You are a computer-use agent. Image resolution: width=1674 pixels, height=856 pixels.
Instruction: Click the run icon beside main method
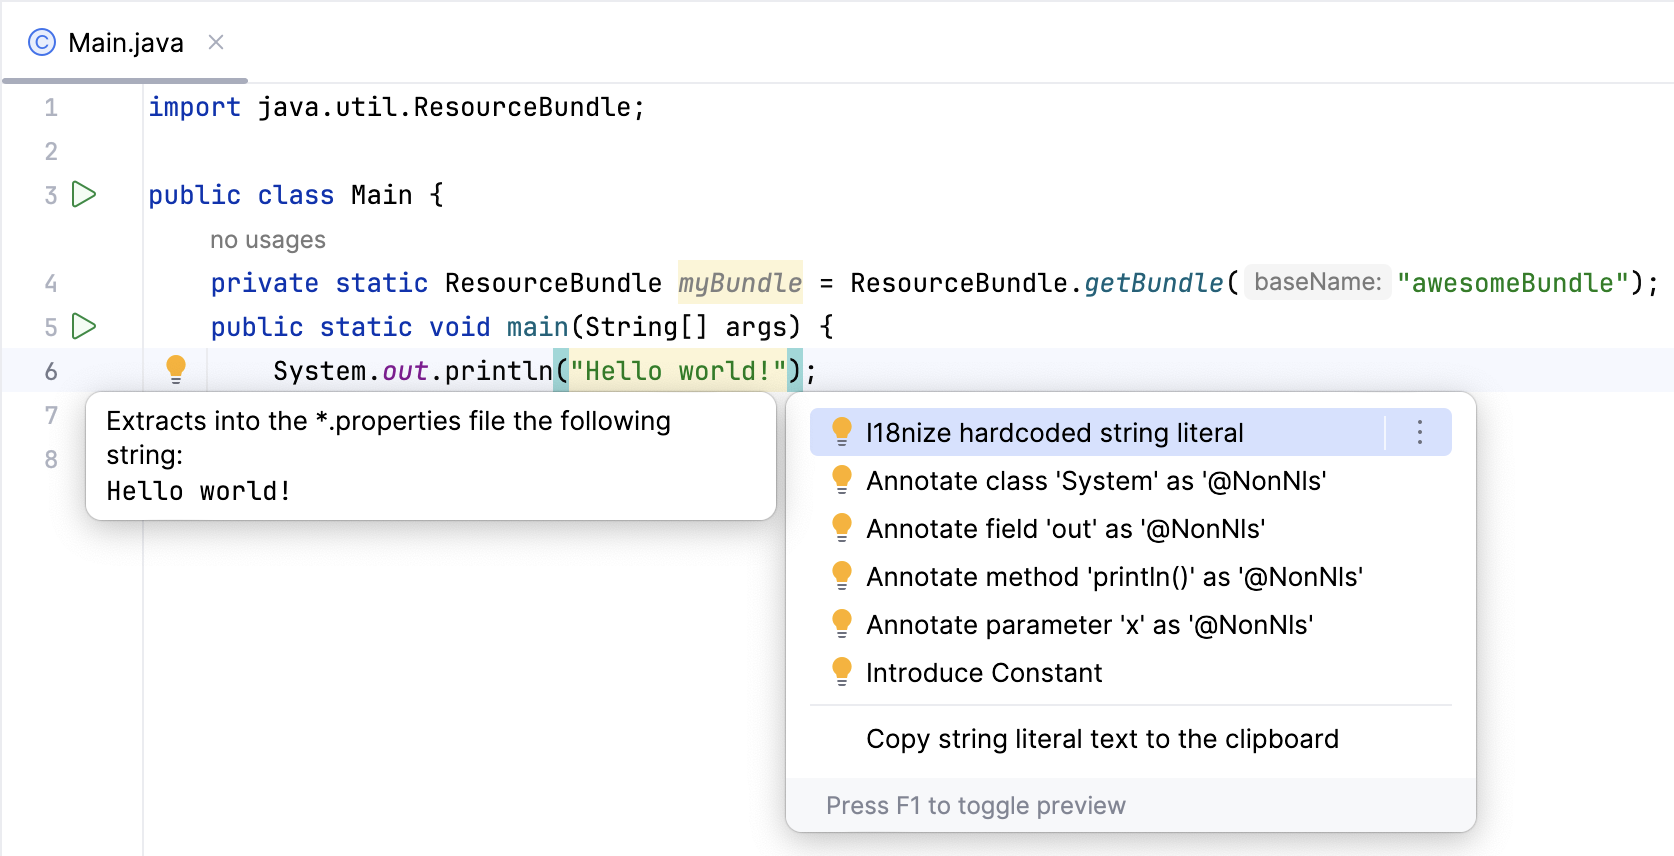(x=85, y=326)
